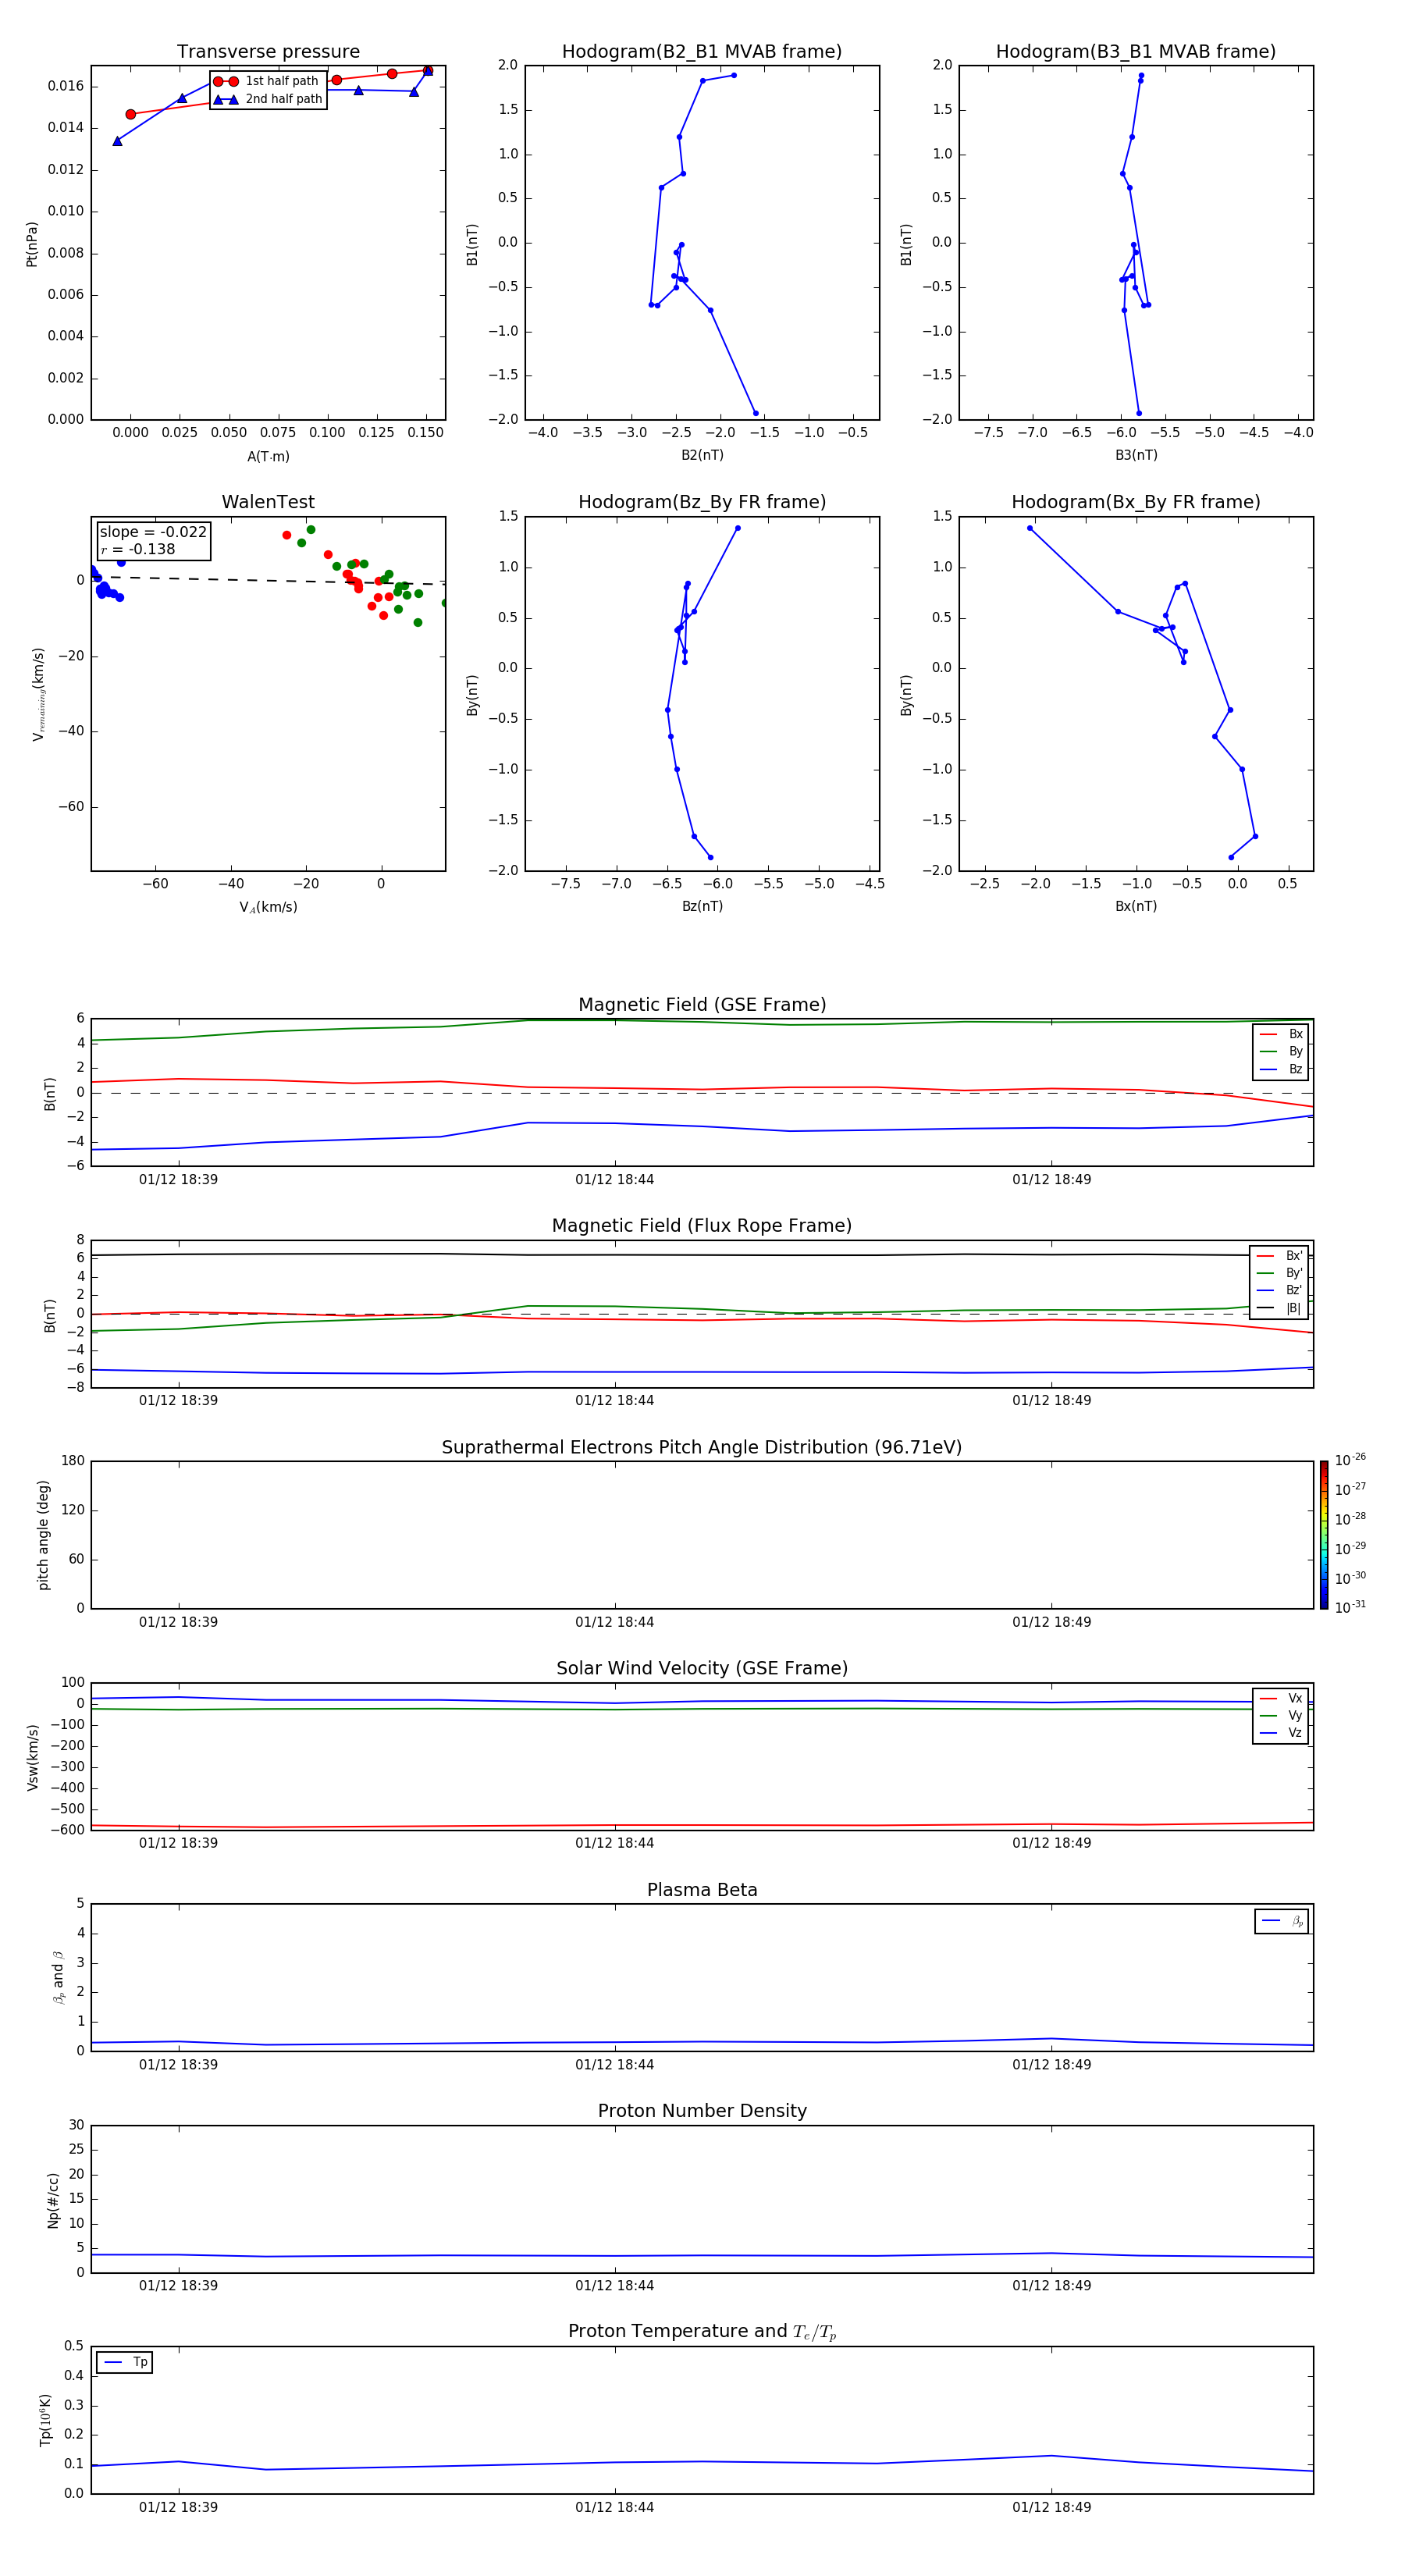Select the "By'" legend entry

point(1280,1273)
